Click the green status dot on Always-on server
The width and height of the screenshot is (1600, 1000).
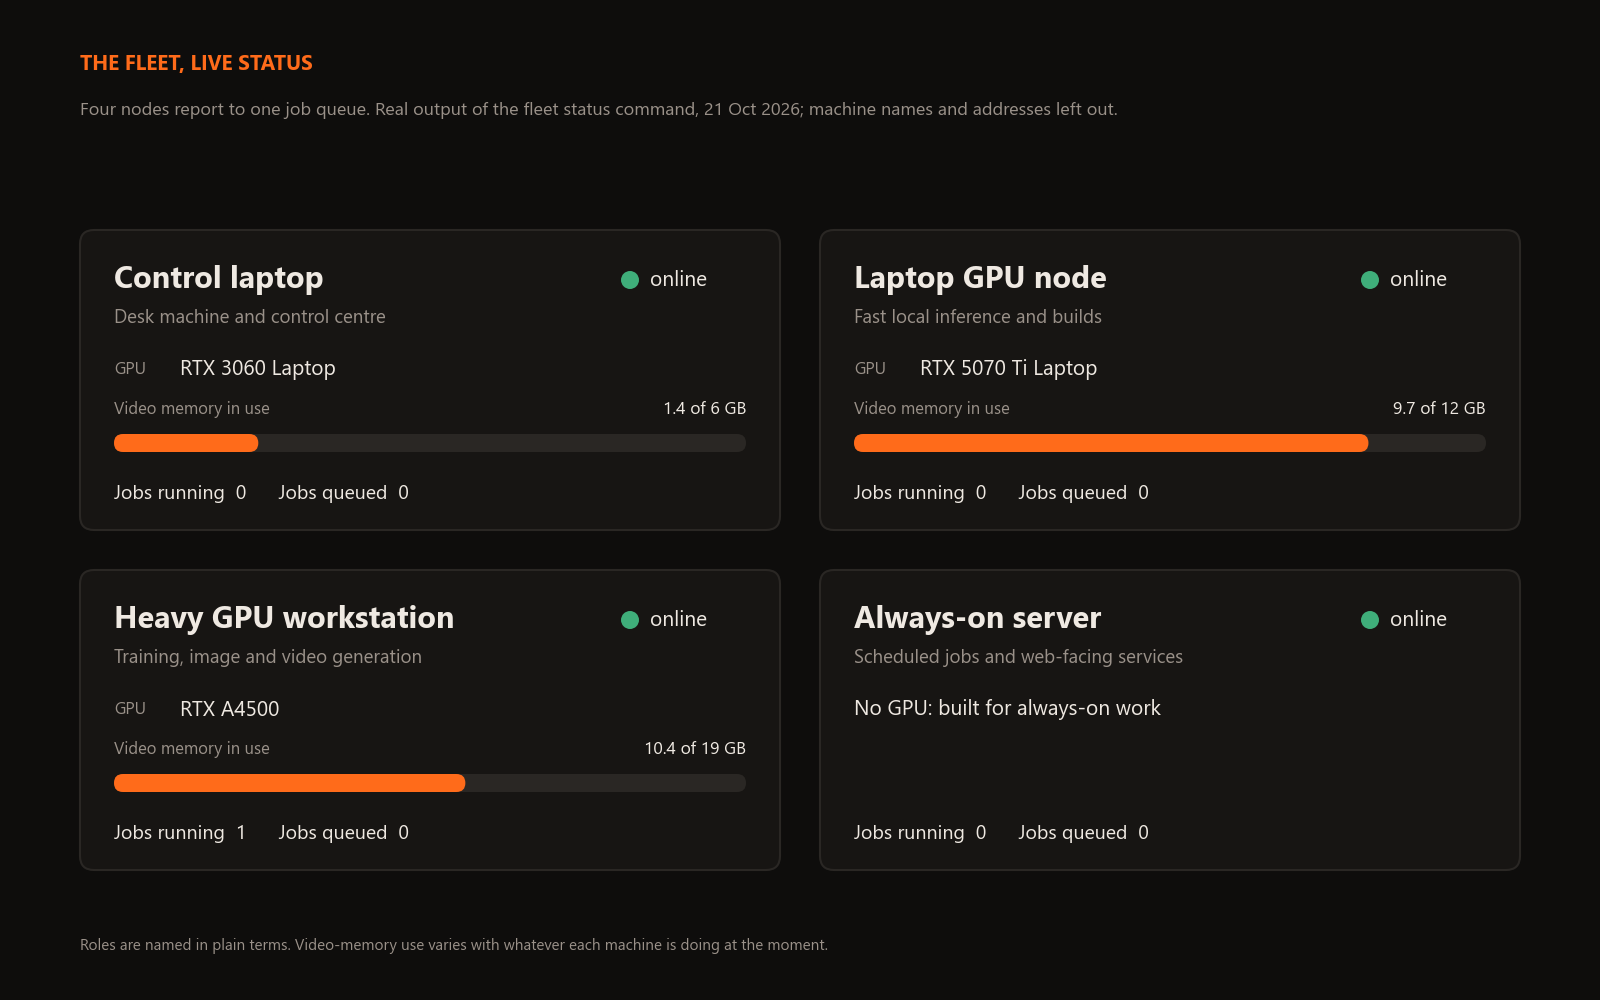coord(1370,620)
